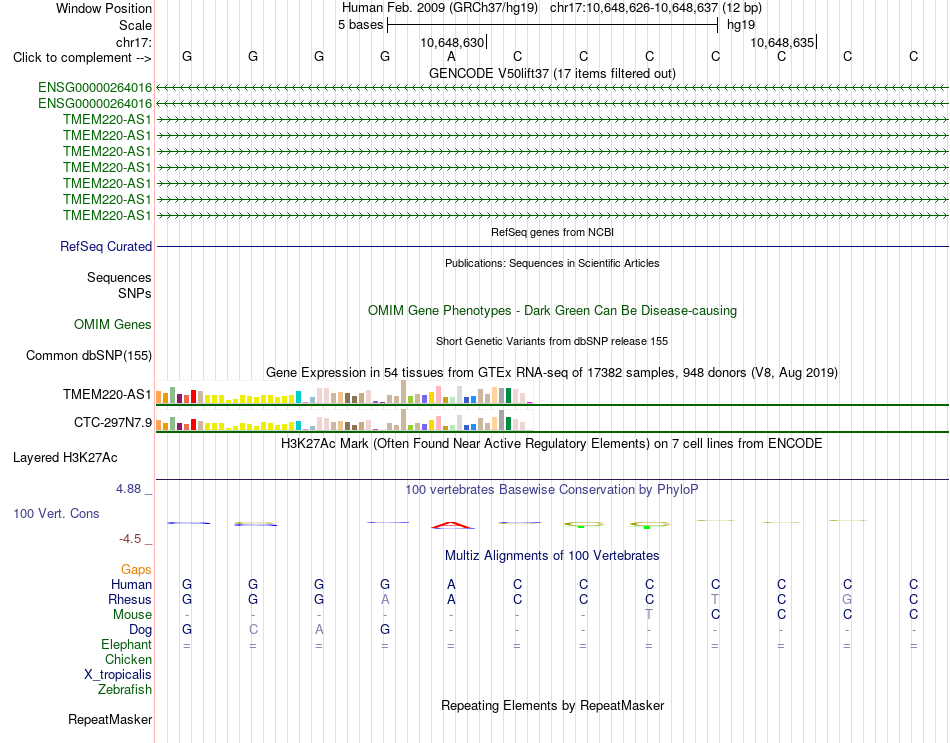Select the Chicken alignment row label
950x743 pixels.
128,659
